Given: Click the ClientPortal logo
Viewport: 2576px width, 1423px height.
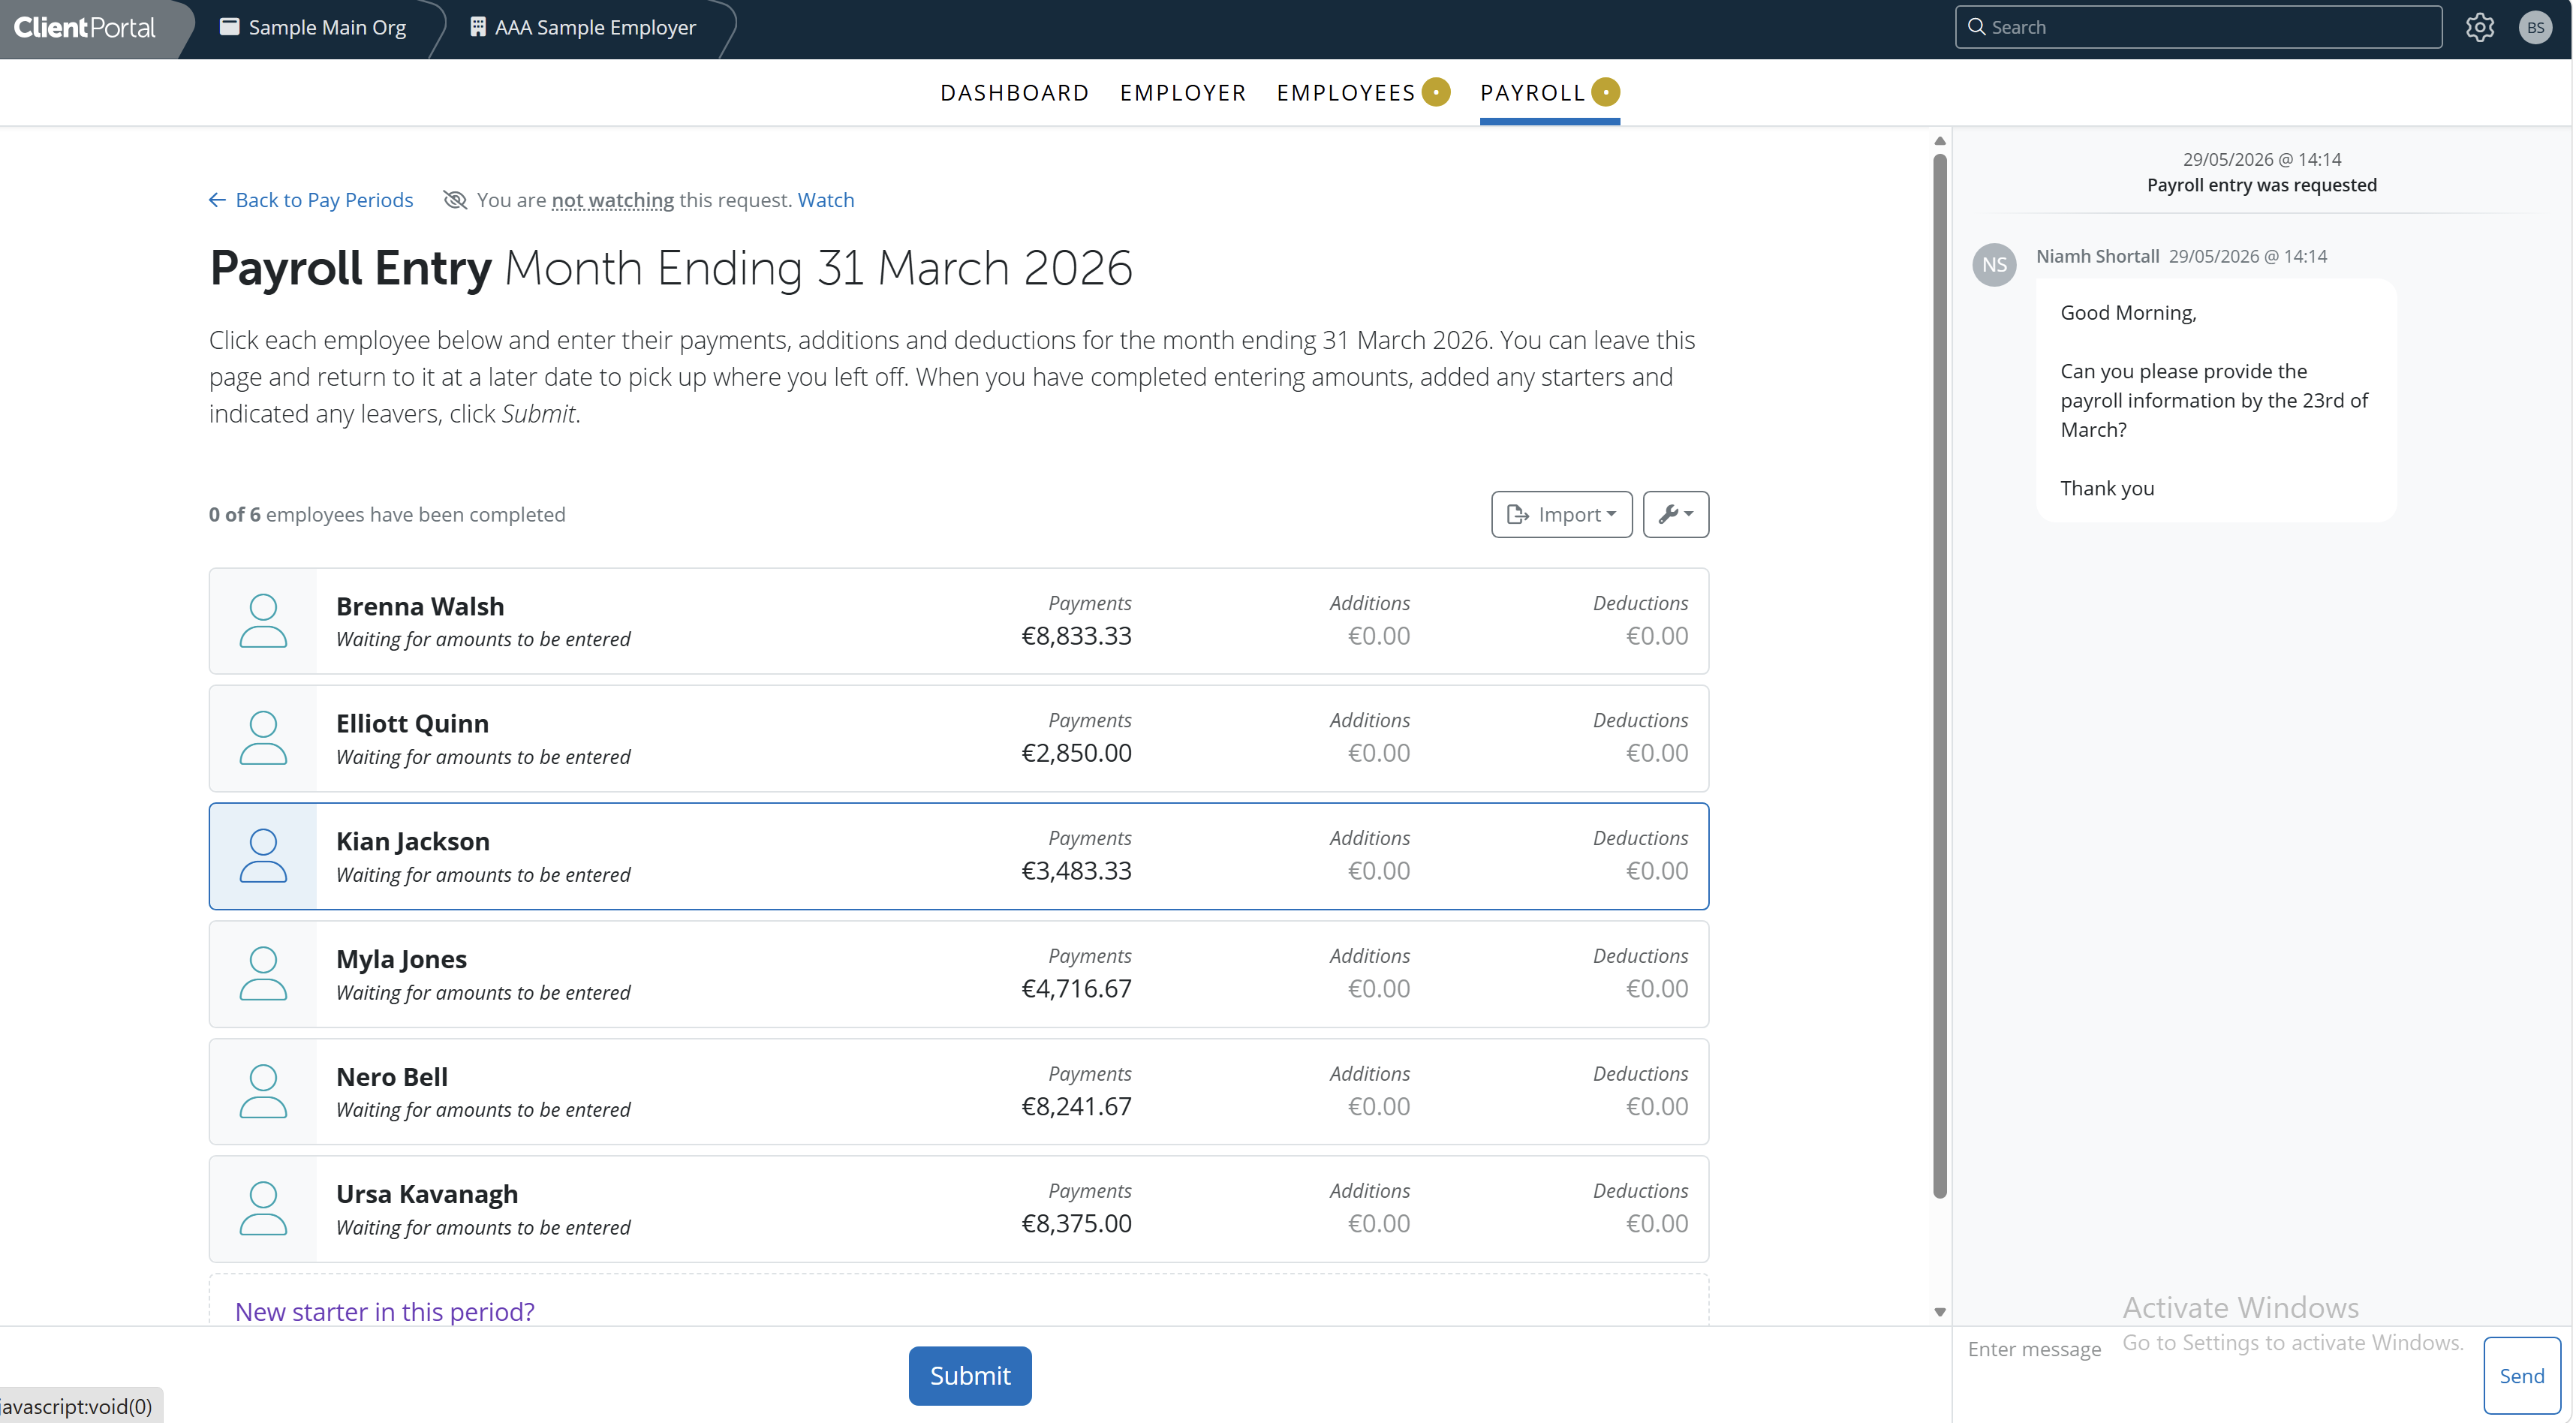Looking at the screenshot, I should click(x=85, y=27).
